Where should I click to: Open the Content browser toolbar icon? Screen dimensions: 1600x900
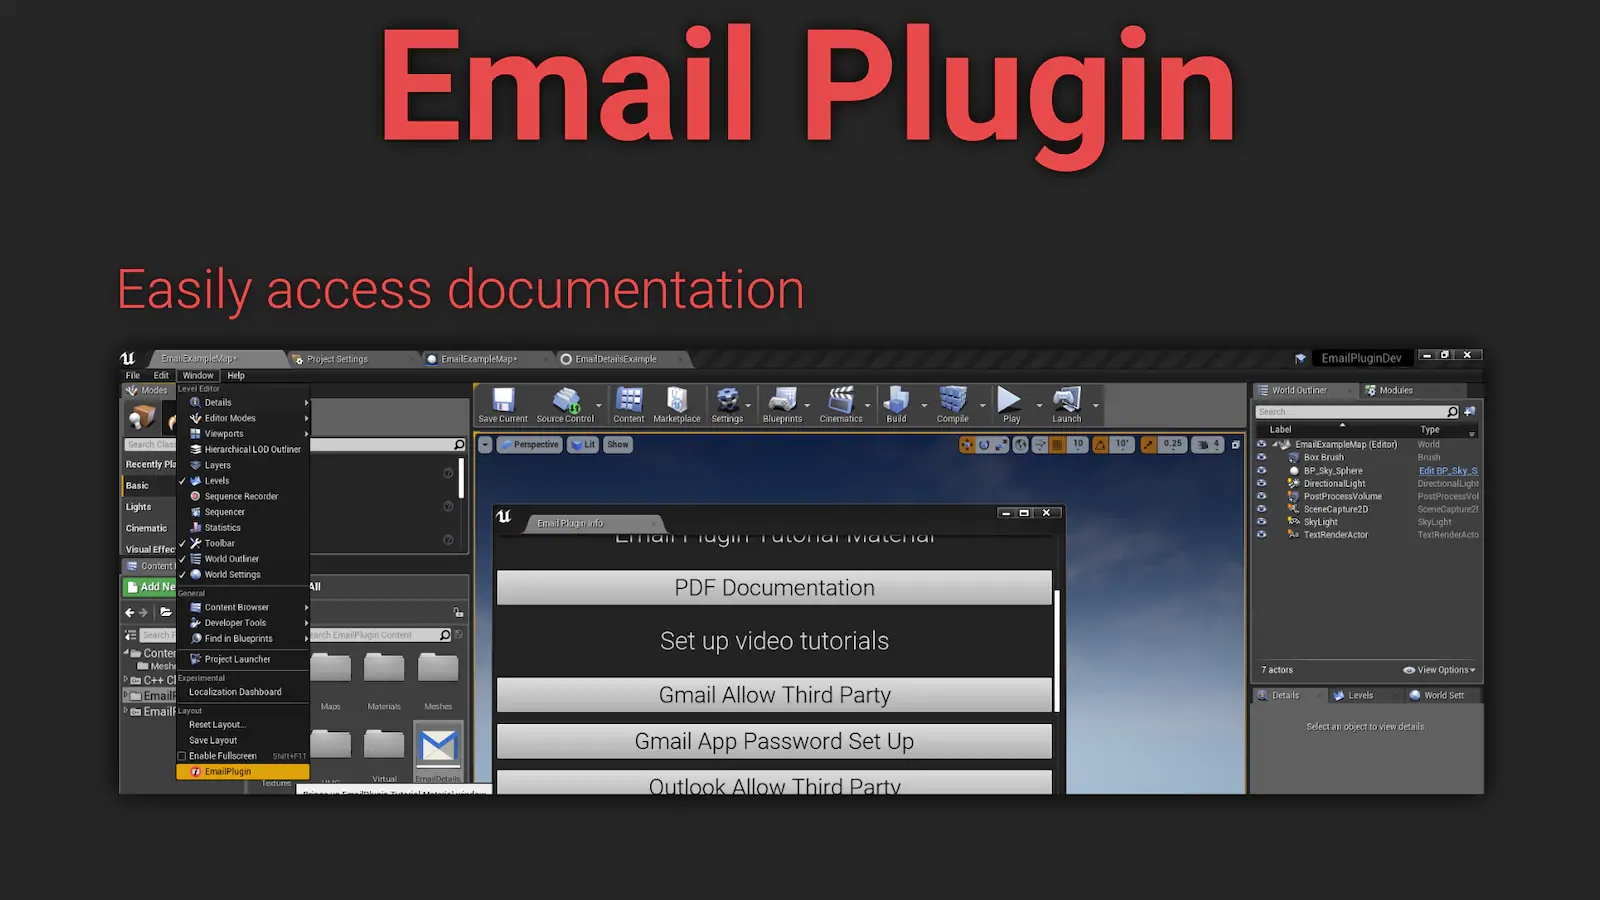pyautogui.click(x=629, y=400)
